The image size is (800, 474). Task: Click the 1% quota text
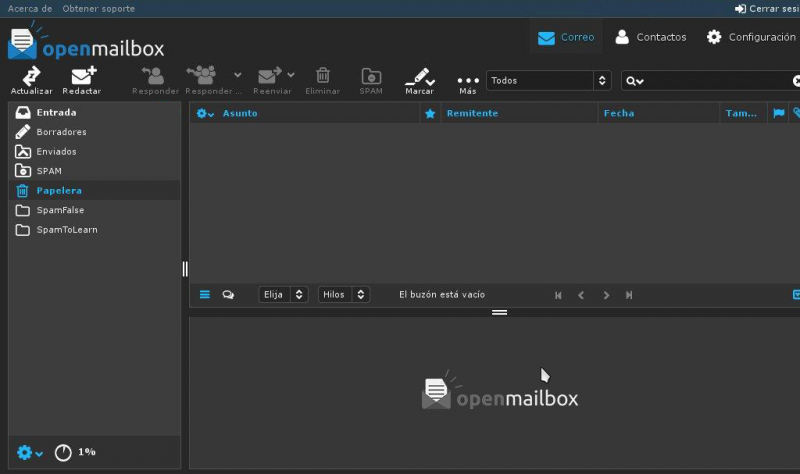pyautogui.click(x=87, y=452)
